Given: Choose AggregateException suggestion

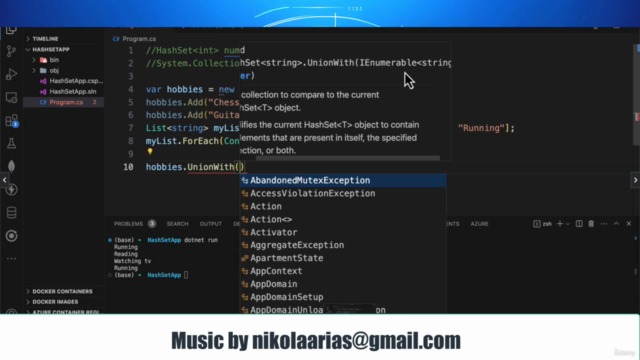Looking at the screenshot, I should (x=343, y=245).
